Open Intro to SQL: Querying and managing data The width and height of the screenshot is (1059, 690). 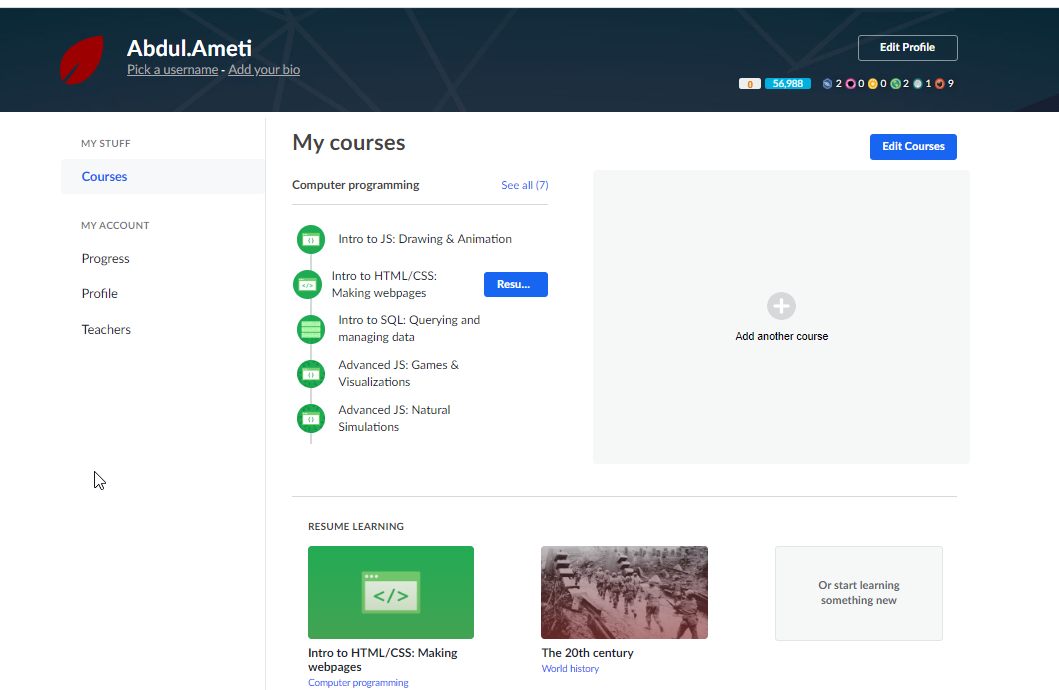point(409,328)
